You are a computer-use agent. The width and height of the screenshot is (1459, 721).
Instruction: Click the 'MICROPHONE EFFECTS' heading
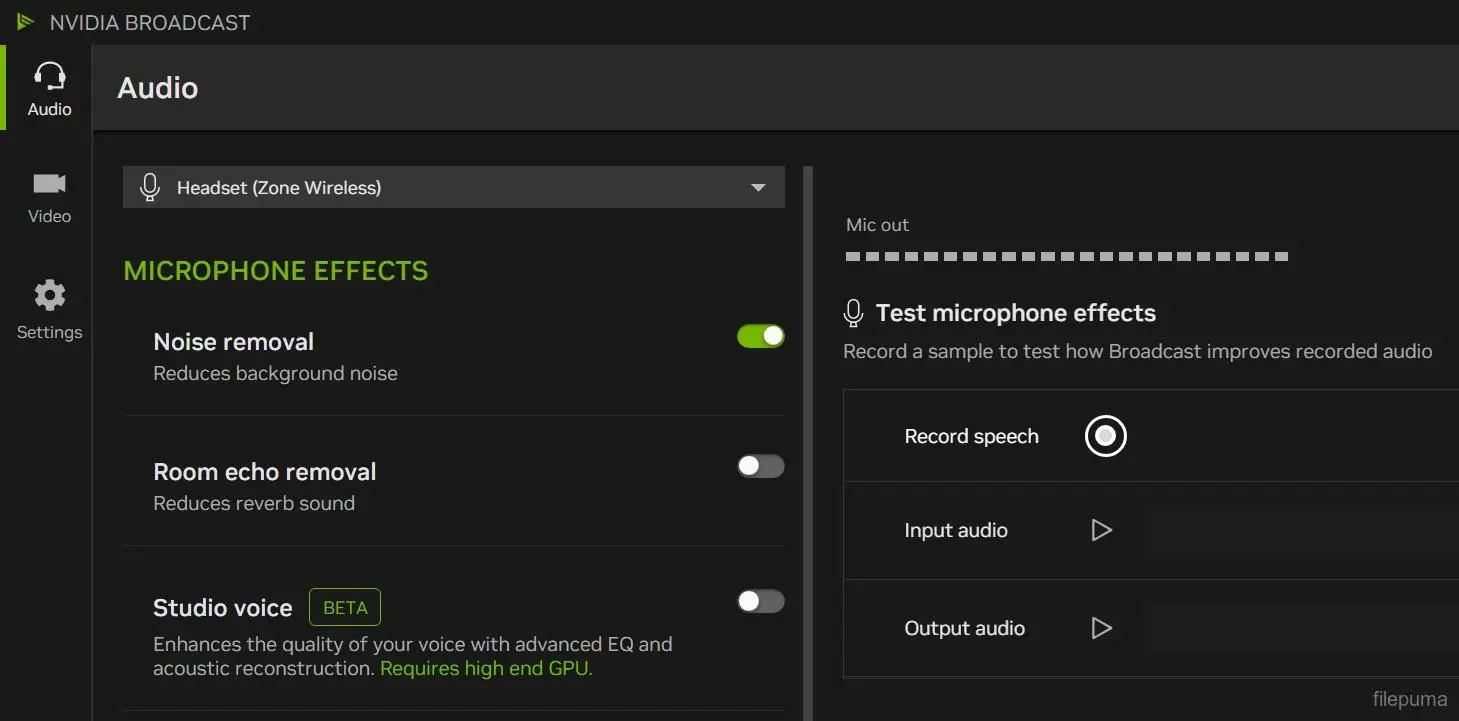point(276,271)
